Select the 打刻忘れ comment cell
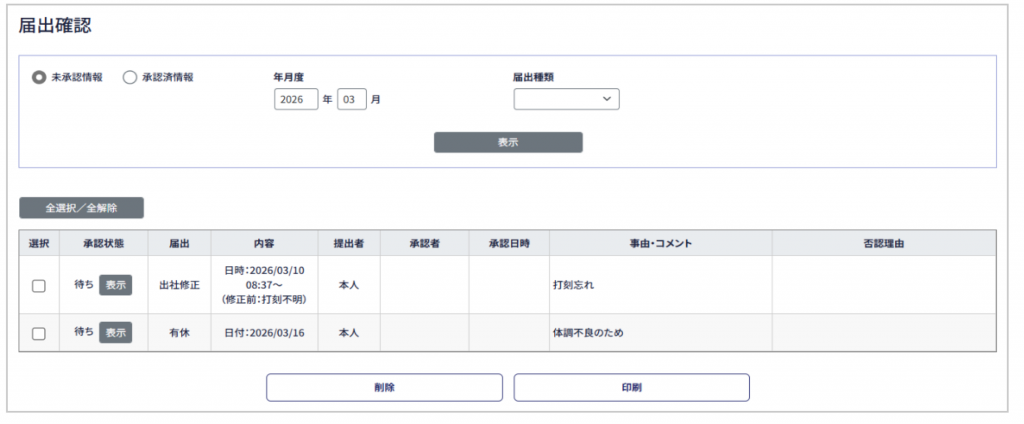Screen dimensions: 1024x424 660,286
